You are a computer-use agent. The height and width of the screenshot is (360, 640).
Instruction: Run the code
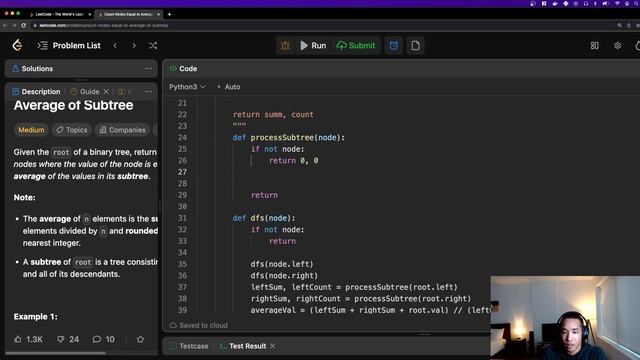313,46
